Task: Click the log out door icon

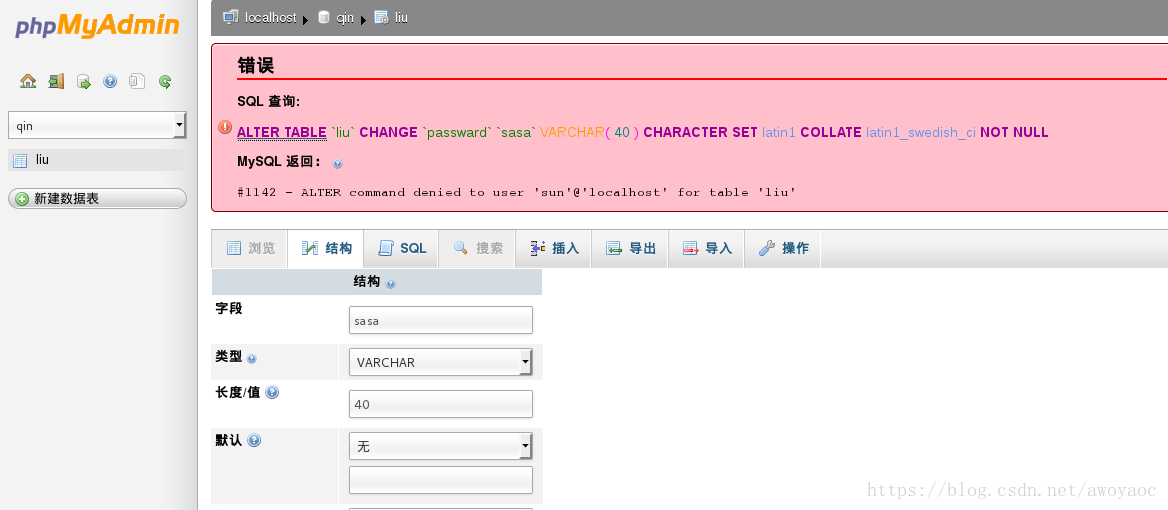Action: pos(56,81)
